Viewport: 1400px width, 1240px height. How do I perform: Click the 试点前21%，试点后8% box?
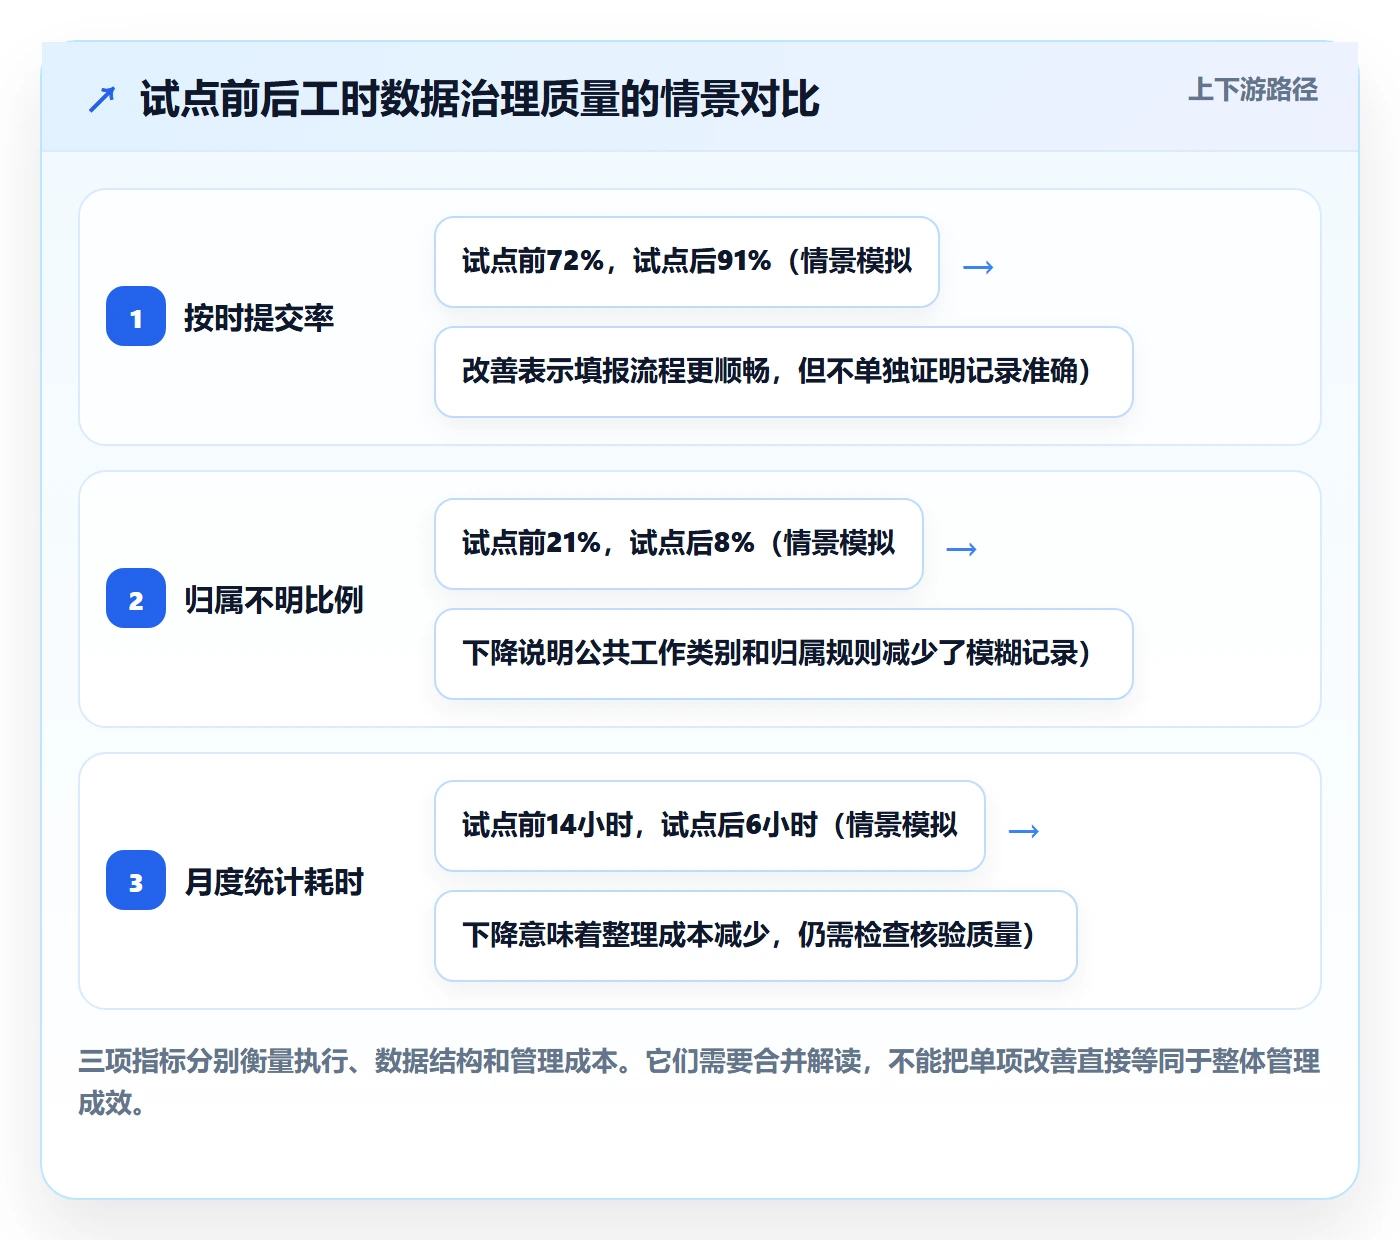point(679,544)
